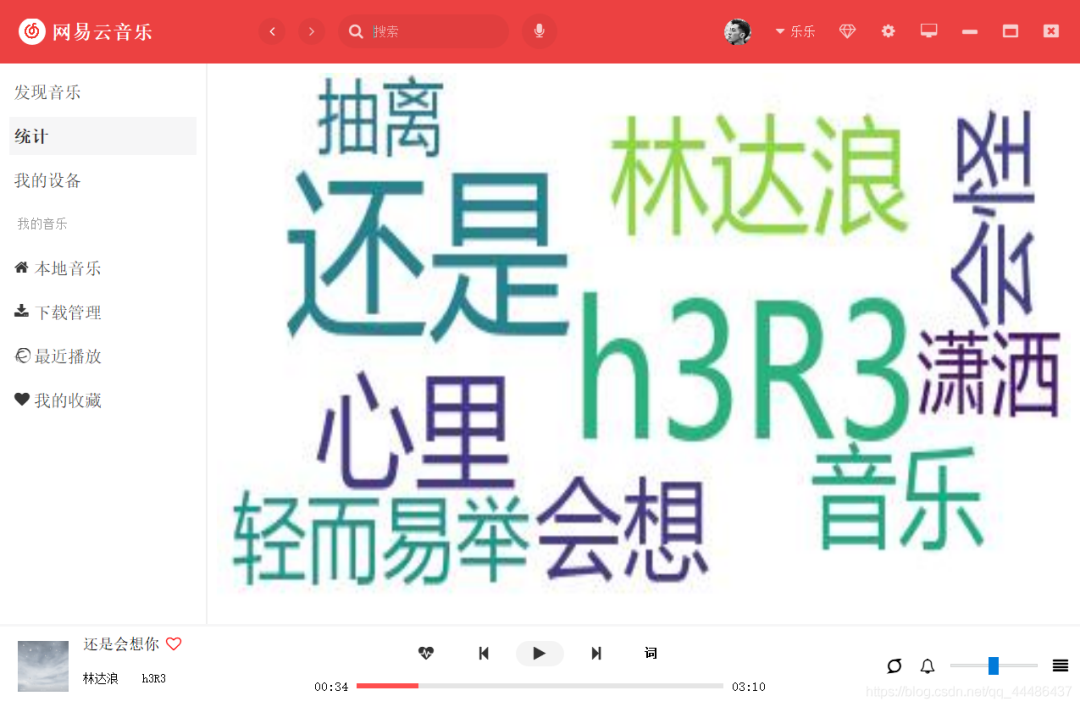Click the word 音乐 in the word cloud
Screen dimensions: 1080x707
898,498
